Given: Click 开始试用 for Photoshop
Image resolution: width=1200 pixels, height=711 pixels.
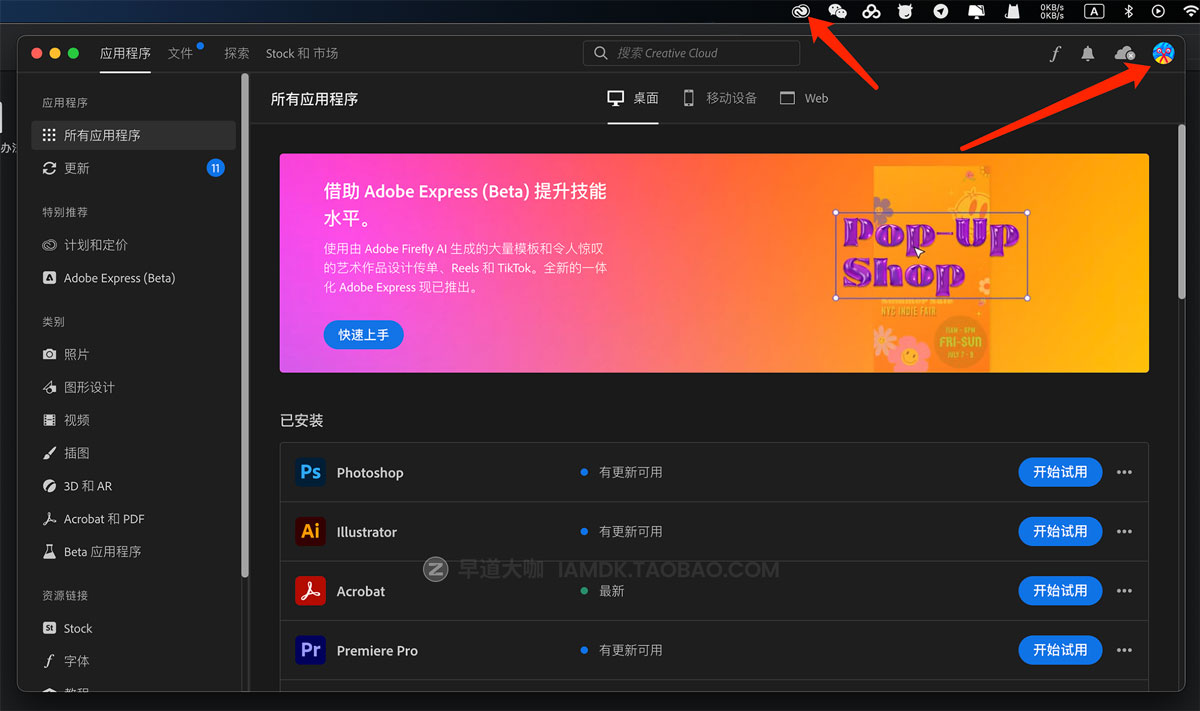Looking at the screenshot, I should click(1060, 472).
